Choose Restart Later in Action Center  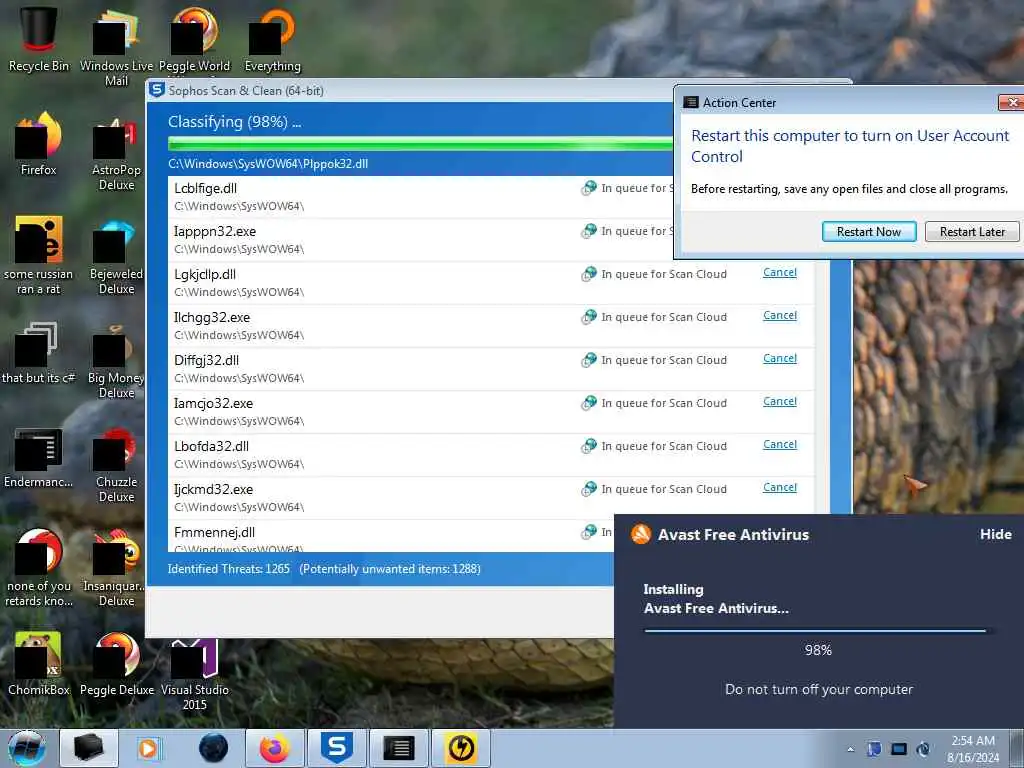coord(972,232)
